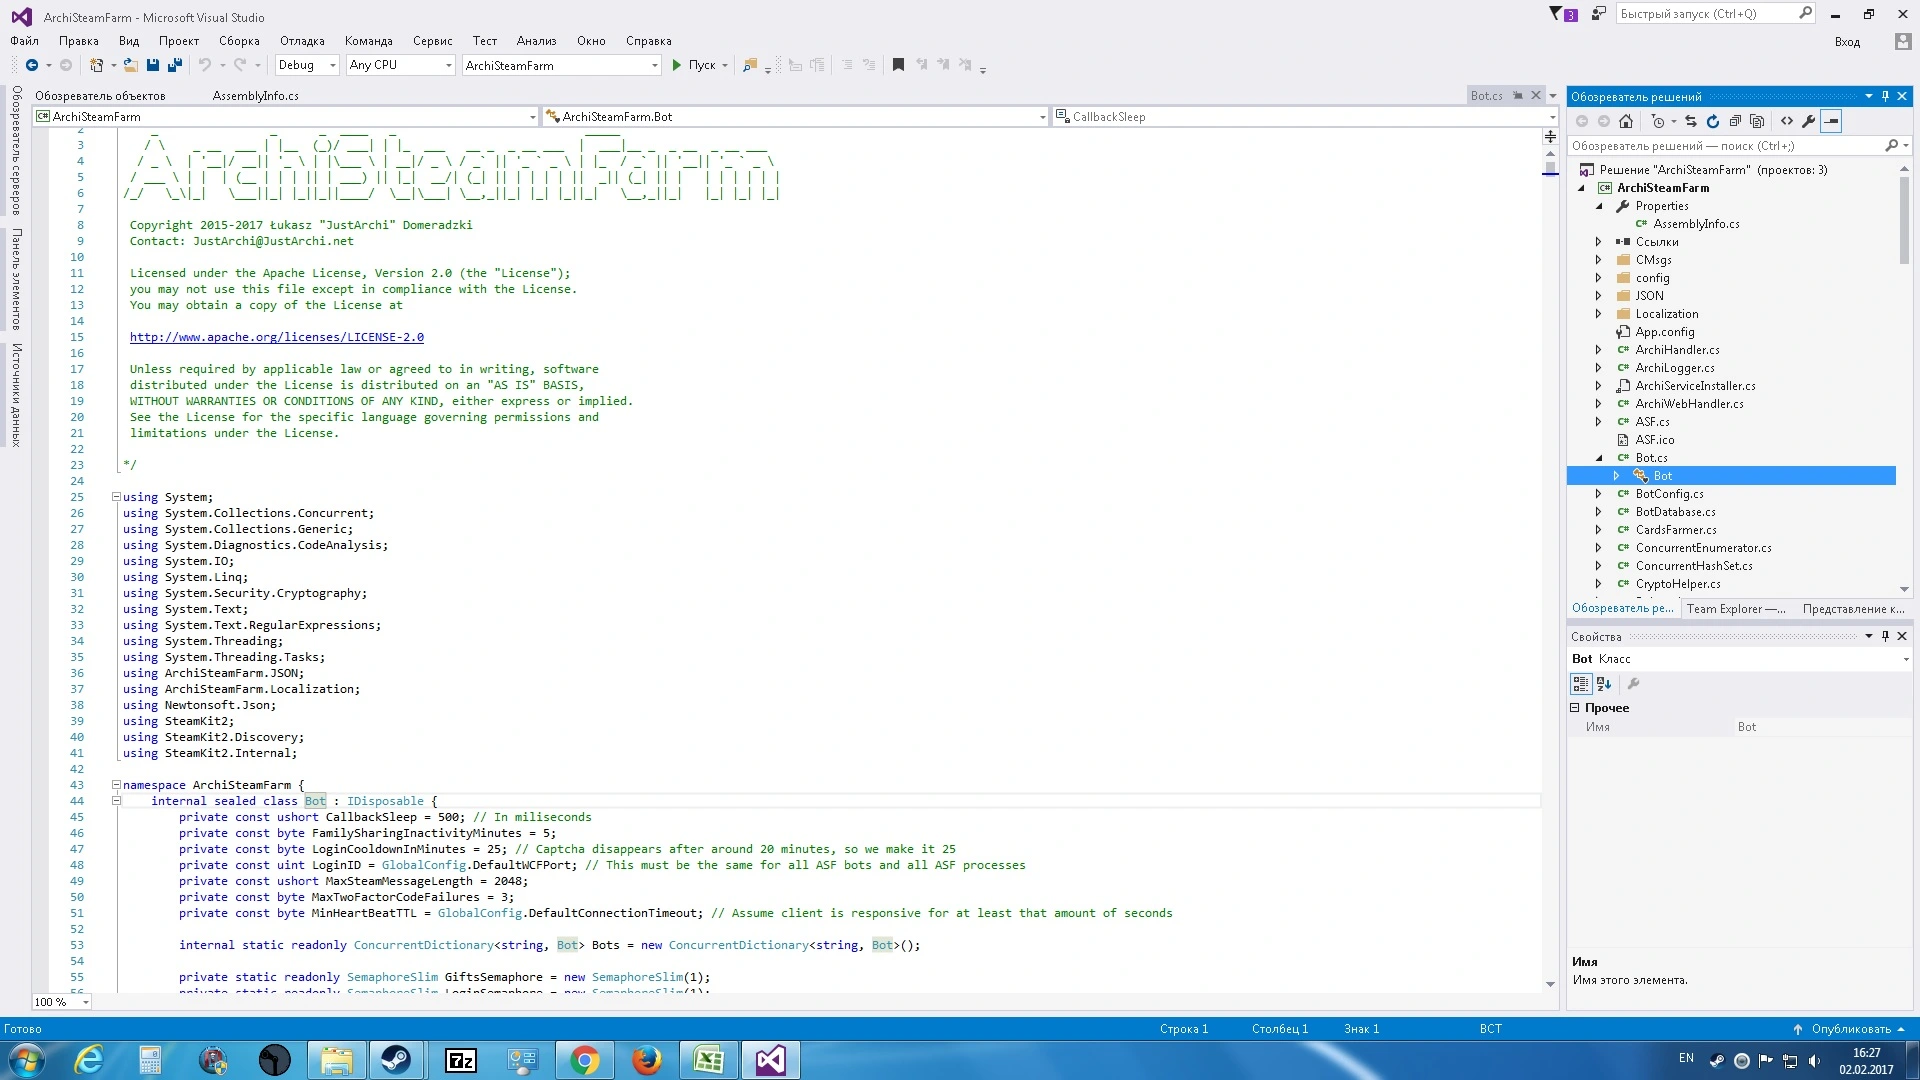Toggle a bookmark with the bookmark icon
1920x1080 pixels.
click(898, 65)
